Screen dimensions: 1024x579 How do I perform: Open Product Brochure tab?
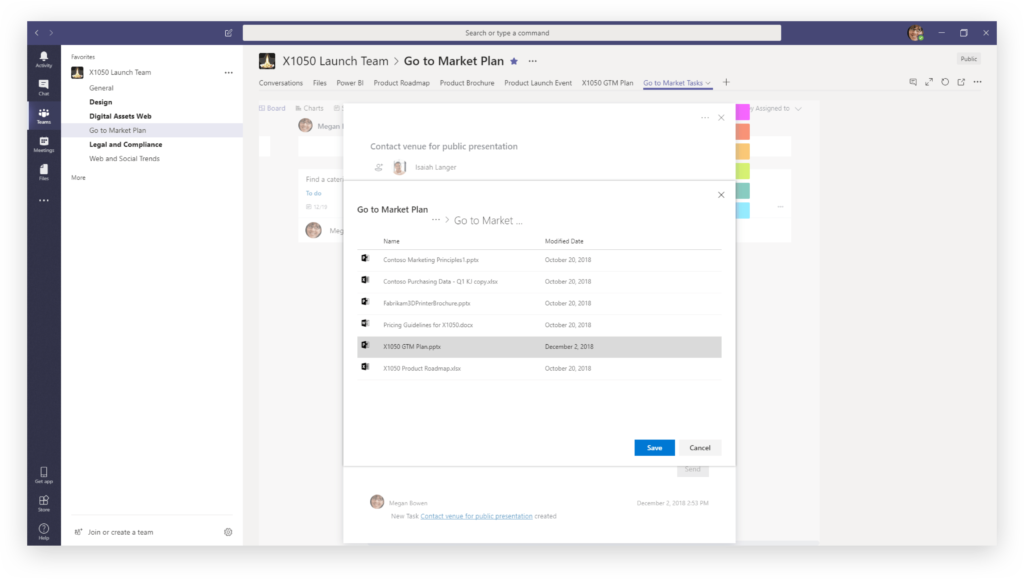[x=467, y=83]
